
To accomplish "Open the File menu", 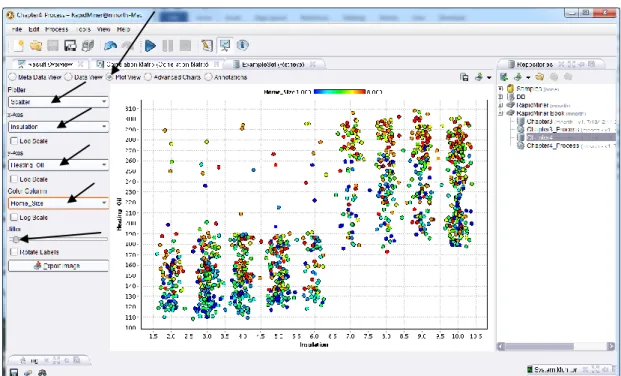I will (17, 29).
